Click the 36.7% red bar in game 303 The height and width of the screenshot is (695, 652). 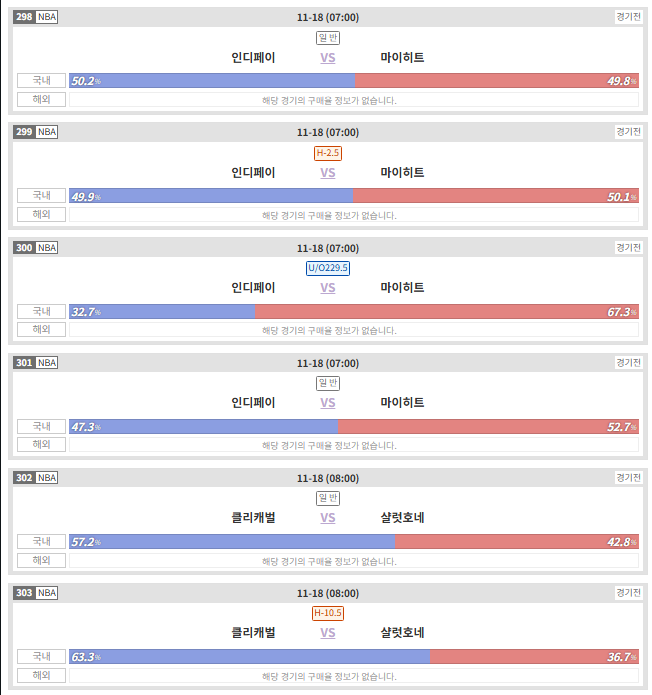click(535, 656)
